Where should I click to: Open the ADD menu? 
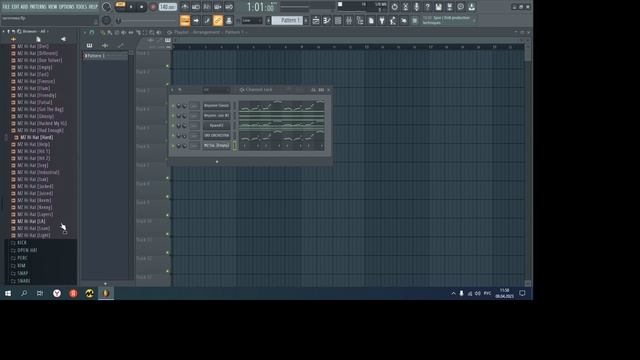(x=24, y=7)
